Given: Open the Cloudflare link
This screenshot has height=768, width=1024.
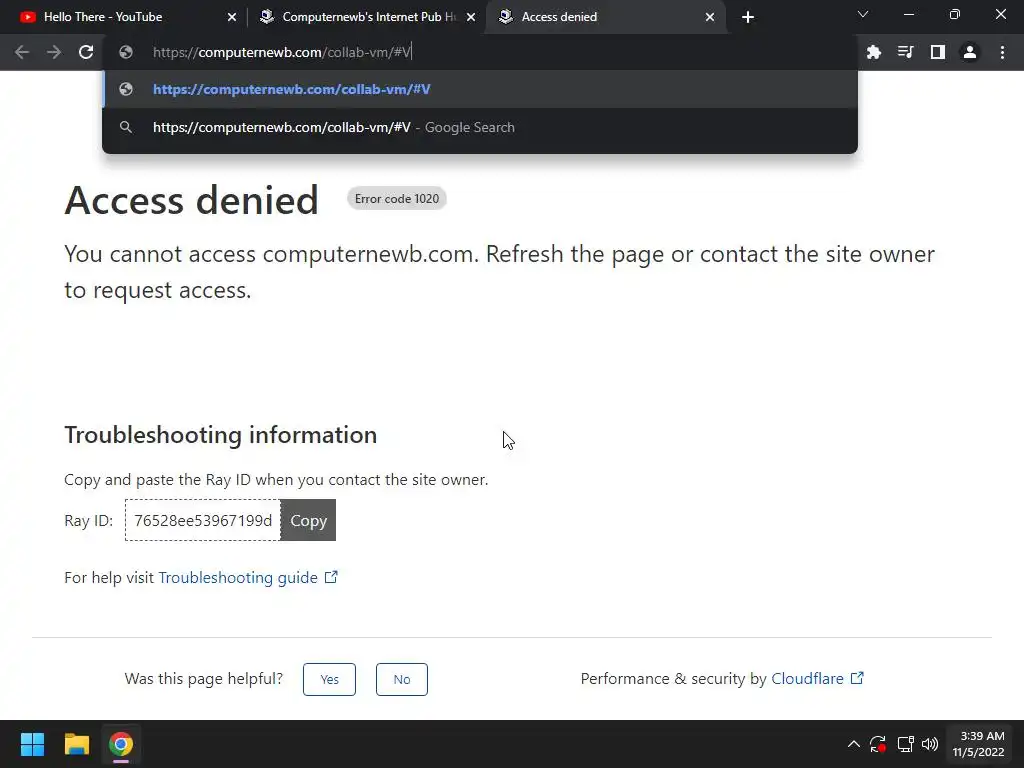Looking at the screenshot, I should (807, 679).
